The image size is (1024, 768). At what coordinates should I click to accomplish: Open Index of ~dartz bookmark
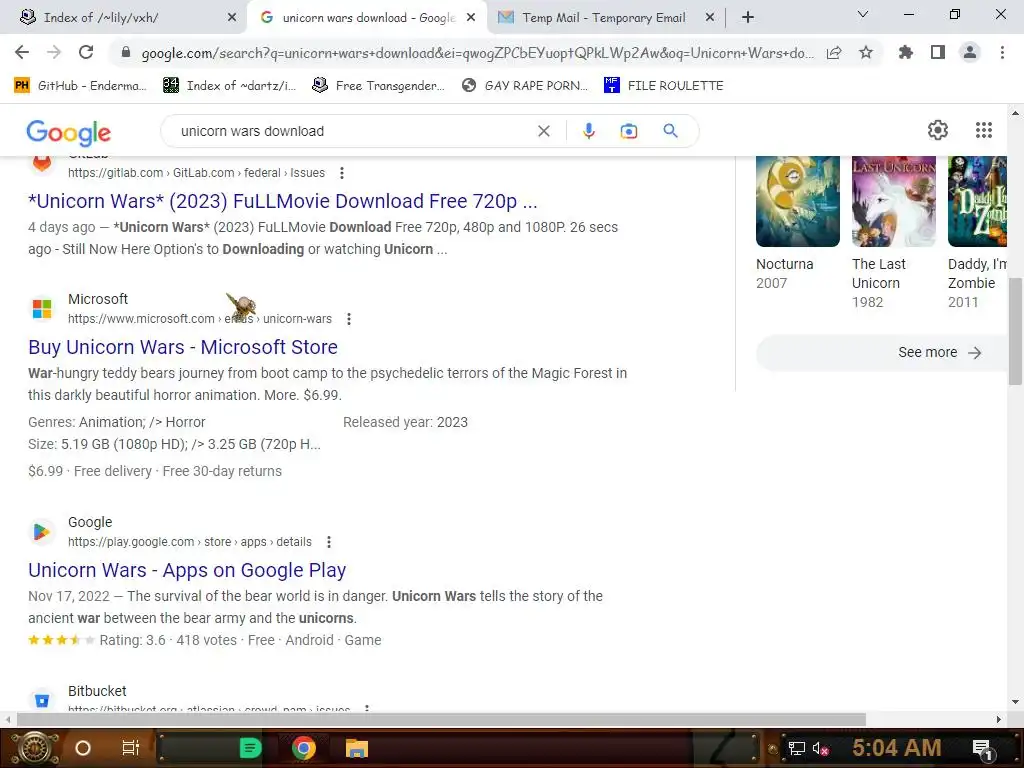[x=230, y=86]
